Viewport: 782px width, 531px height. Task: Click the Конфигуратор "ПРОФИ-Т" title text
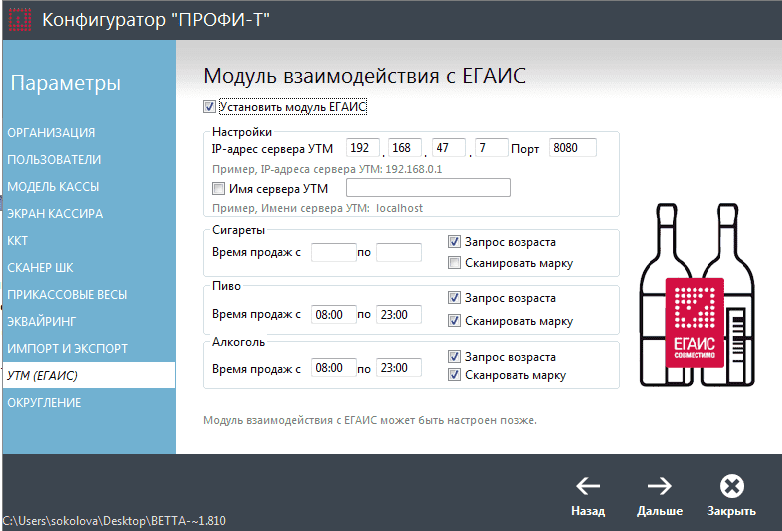tap(156, 20)
